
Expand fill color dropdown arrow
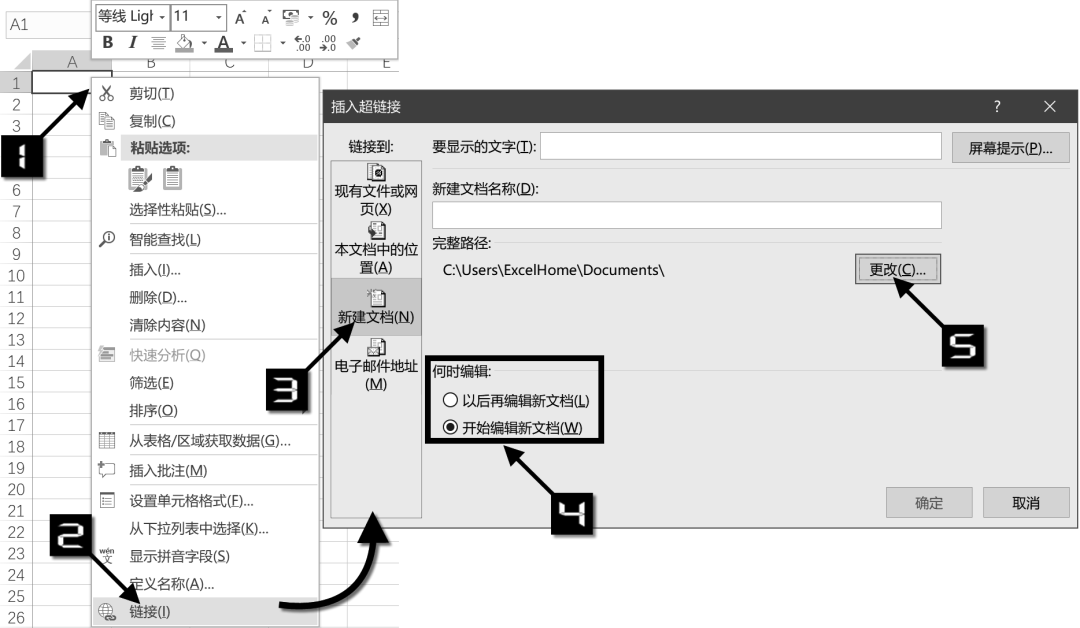click(x=204, y=43)
